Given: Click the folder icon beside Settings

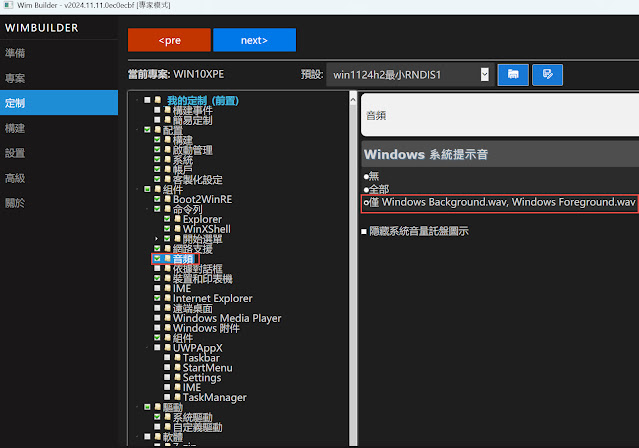Looking at the screenshot, I should point(177,377).
